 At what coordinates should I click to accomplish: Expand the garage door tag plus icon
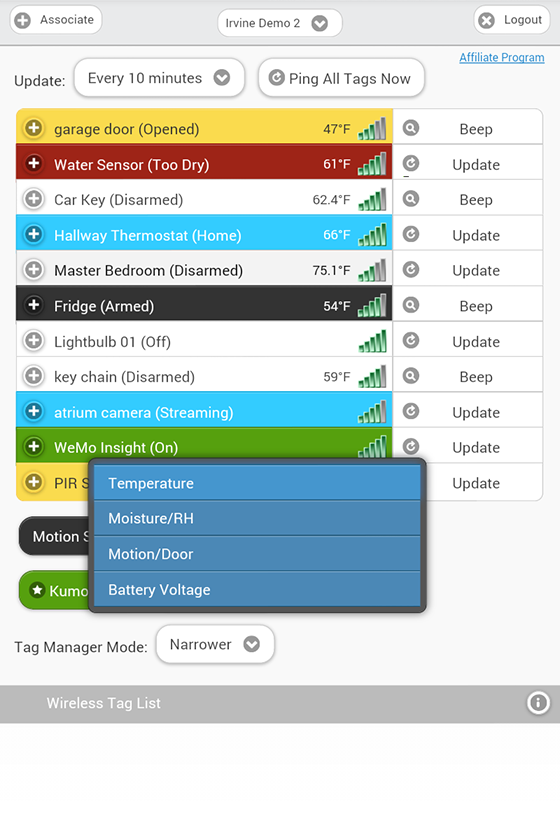(34, 127)
